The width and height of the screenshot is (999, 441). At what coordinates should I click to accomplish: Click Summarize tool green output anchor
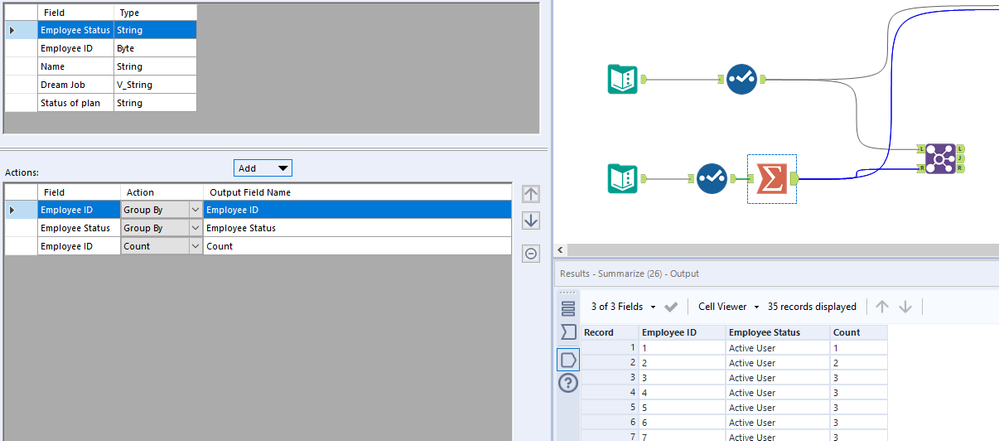tap(794, 180)
